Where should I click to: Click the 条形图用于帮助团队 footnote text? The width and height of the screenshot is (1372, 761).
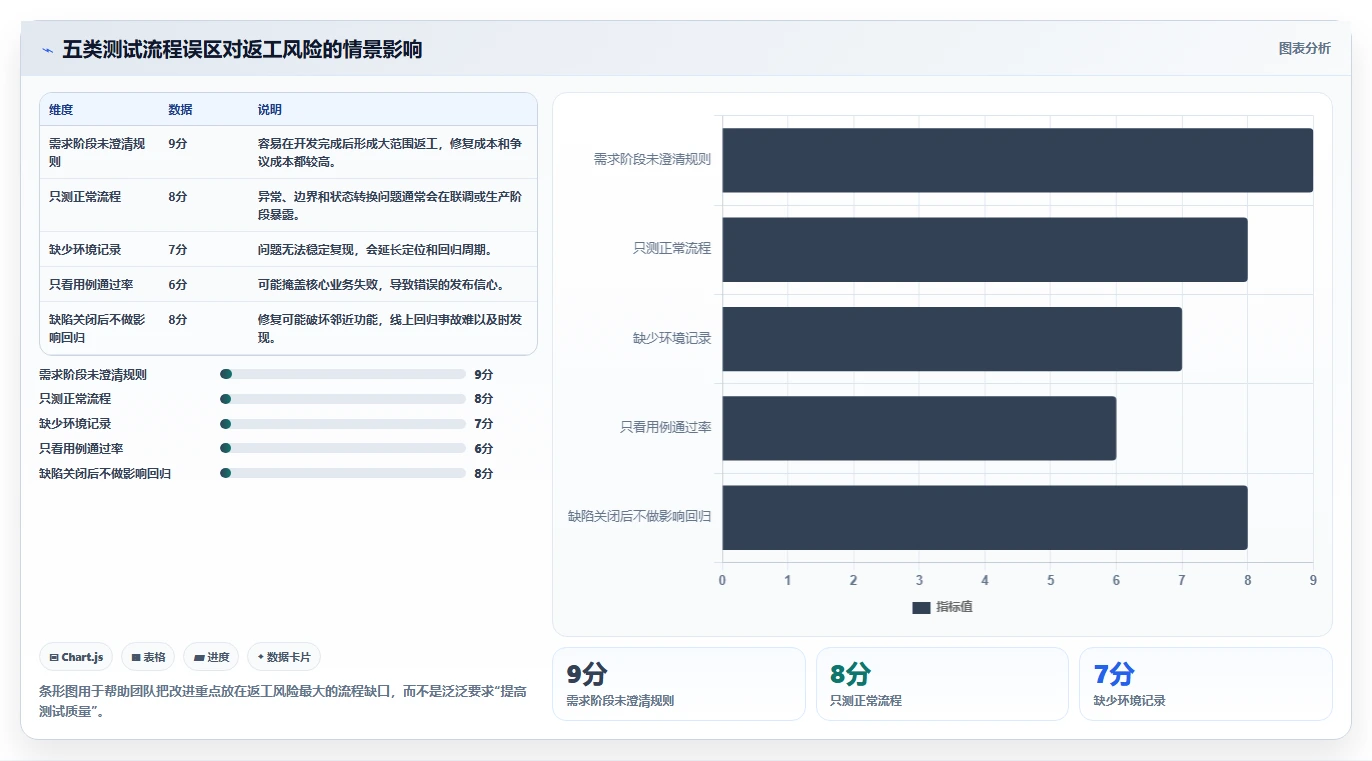coord(283,702)
